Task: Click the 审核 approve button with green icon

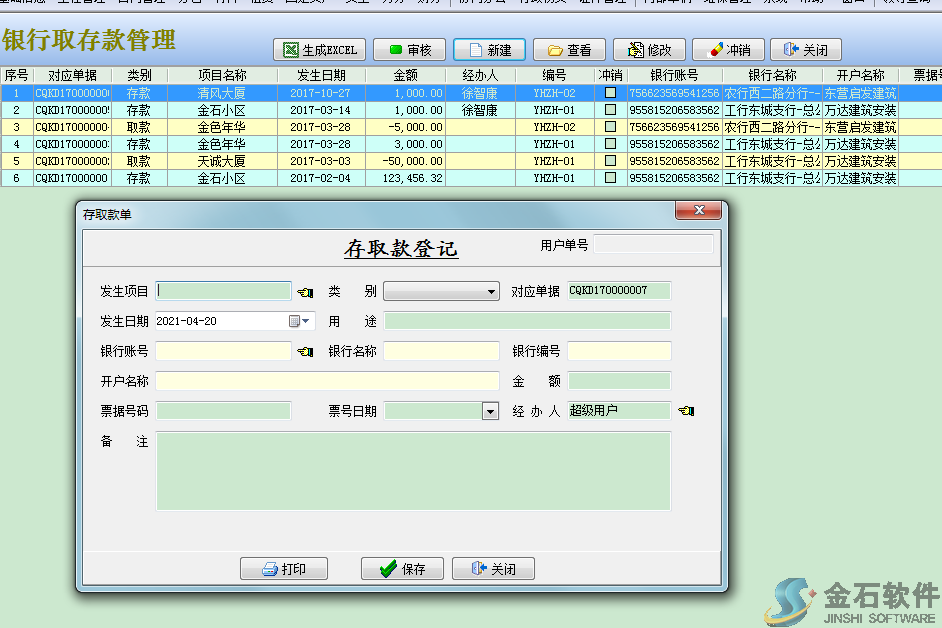Action: [x=409, y=50]
